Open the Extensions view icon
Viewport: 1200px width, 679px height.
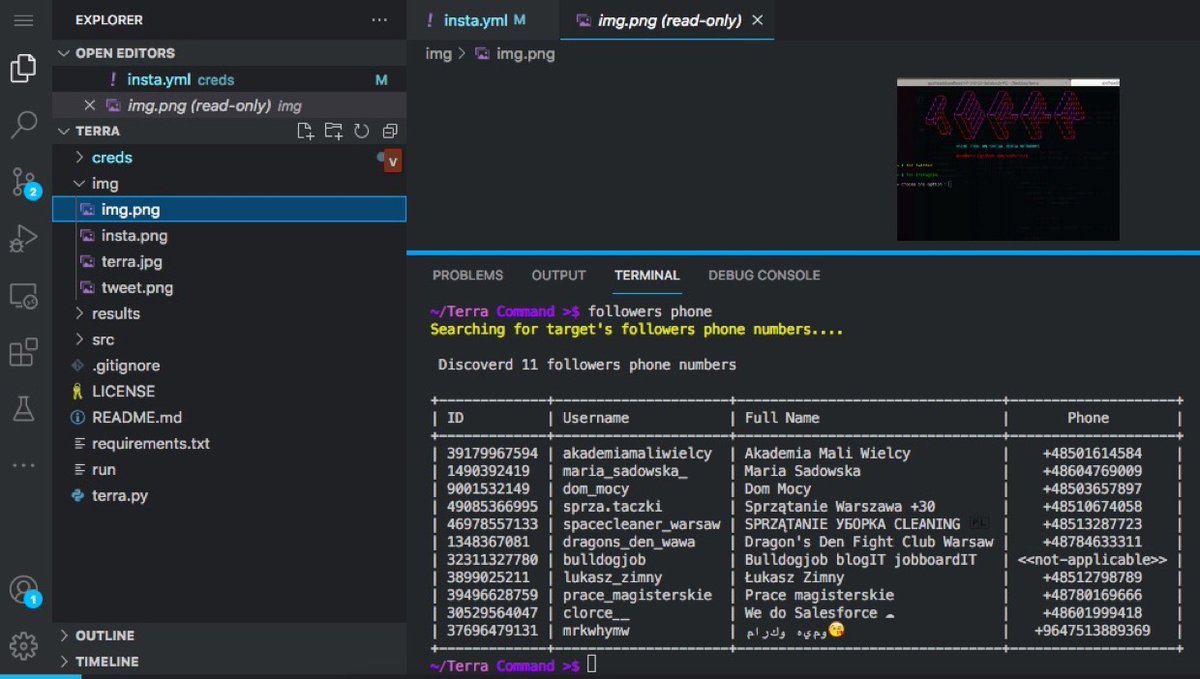coord(24,352)
